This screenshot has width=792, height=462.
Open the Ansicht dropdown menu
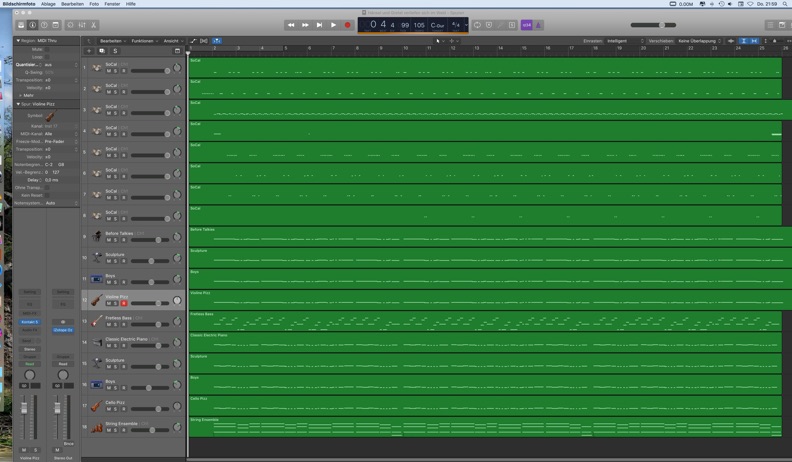(173, 41)
